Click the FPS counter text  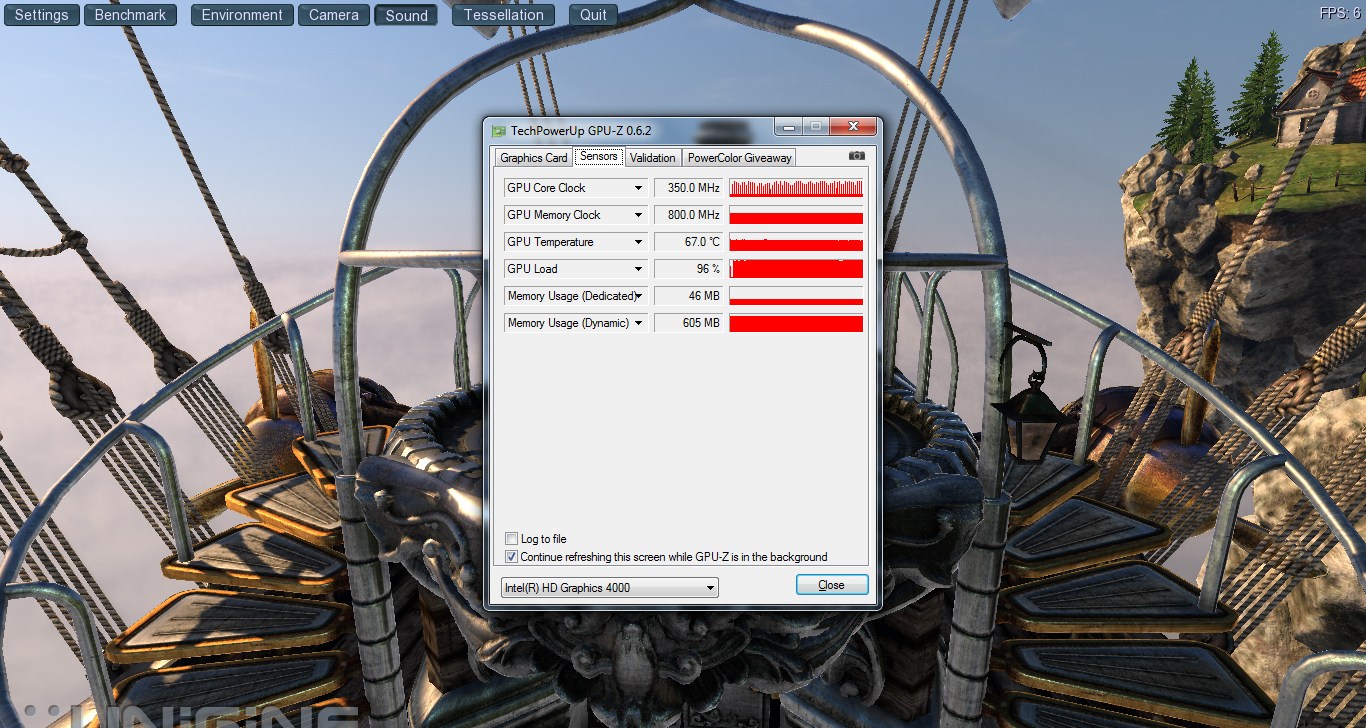click(x=1342, y=13)
